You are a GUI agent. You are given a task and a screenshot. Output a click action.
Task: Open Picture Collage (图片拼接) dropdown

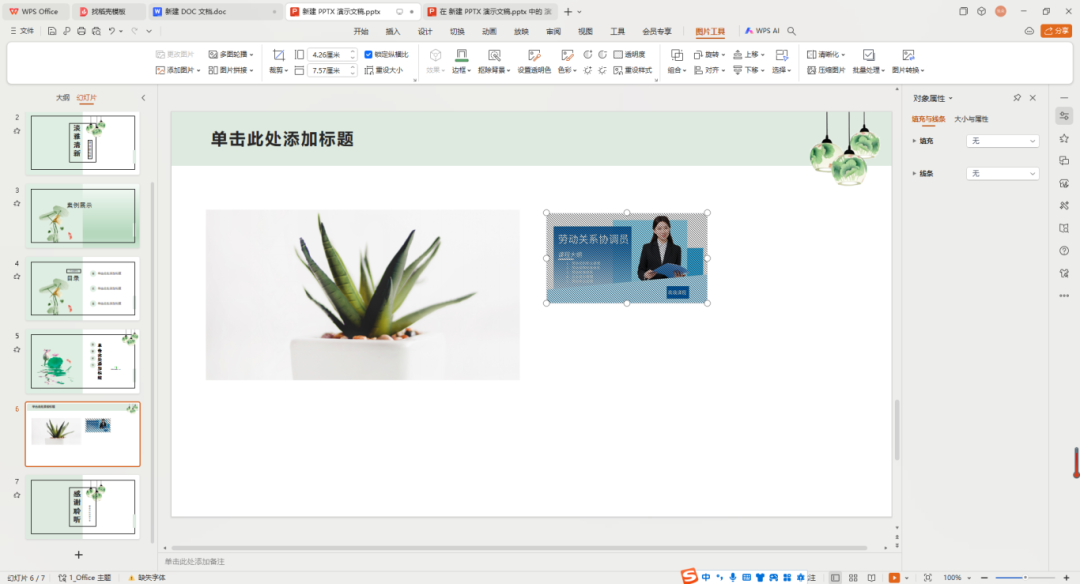pos(231,70)
